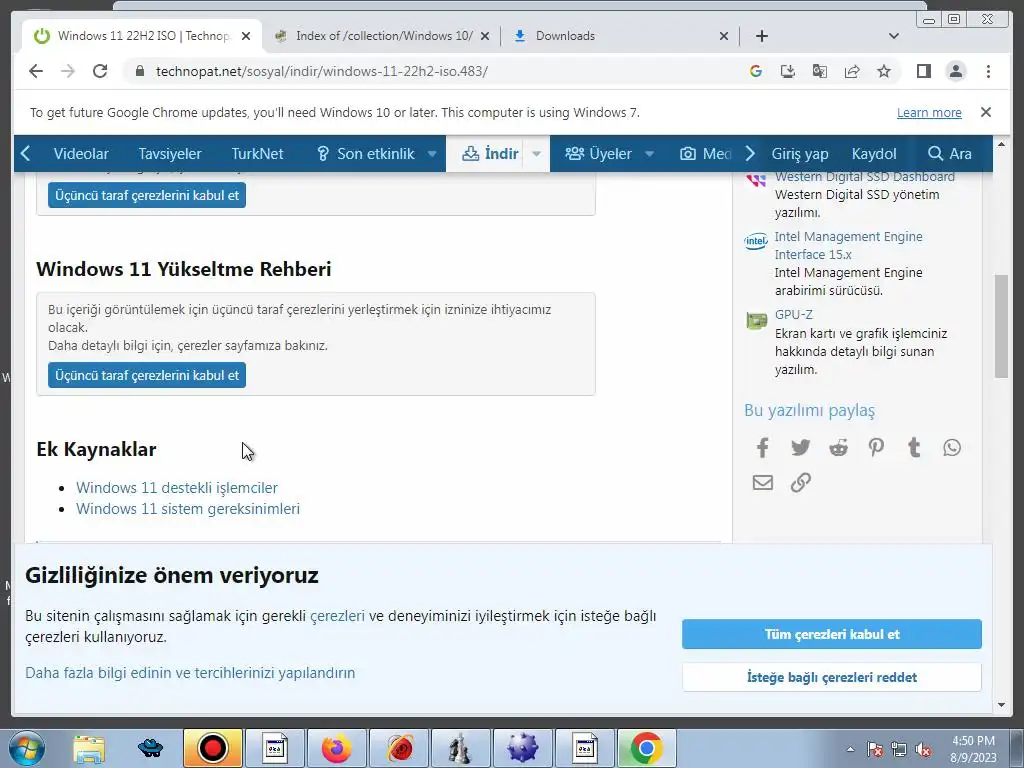
Task: Click the network tray icon
Action: [899, 750]
